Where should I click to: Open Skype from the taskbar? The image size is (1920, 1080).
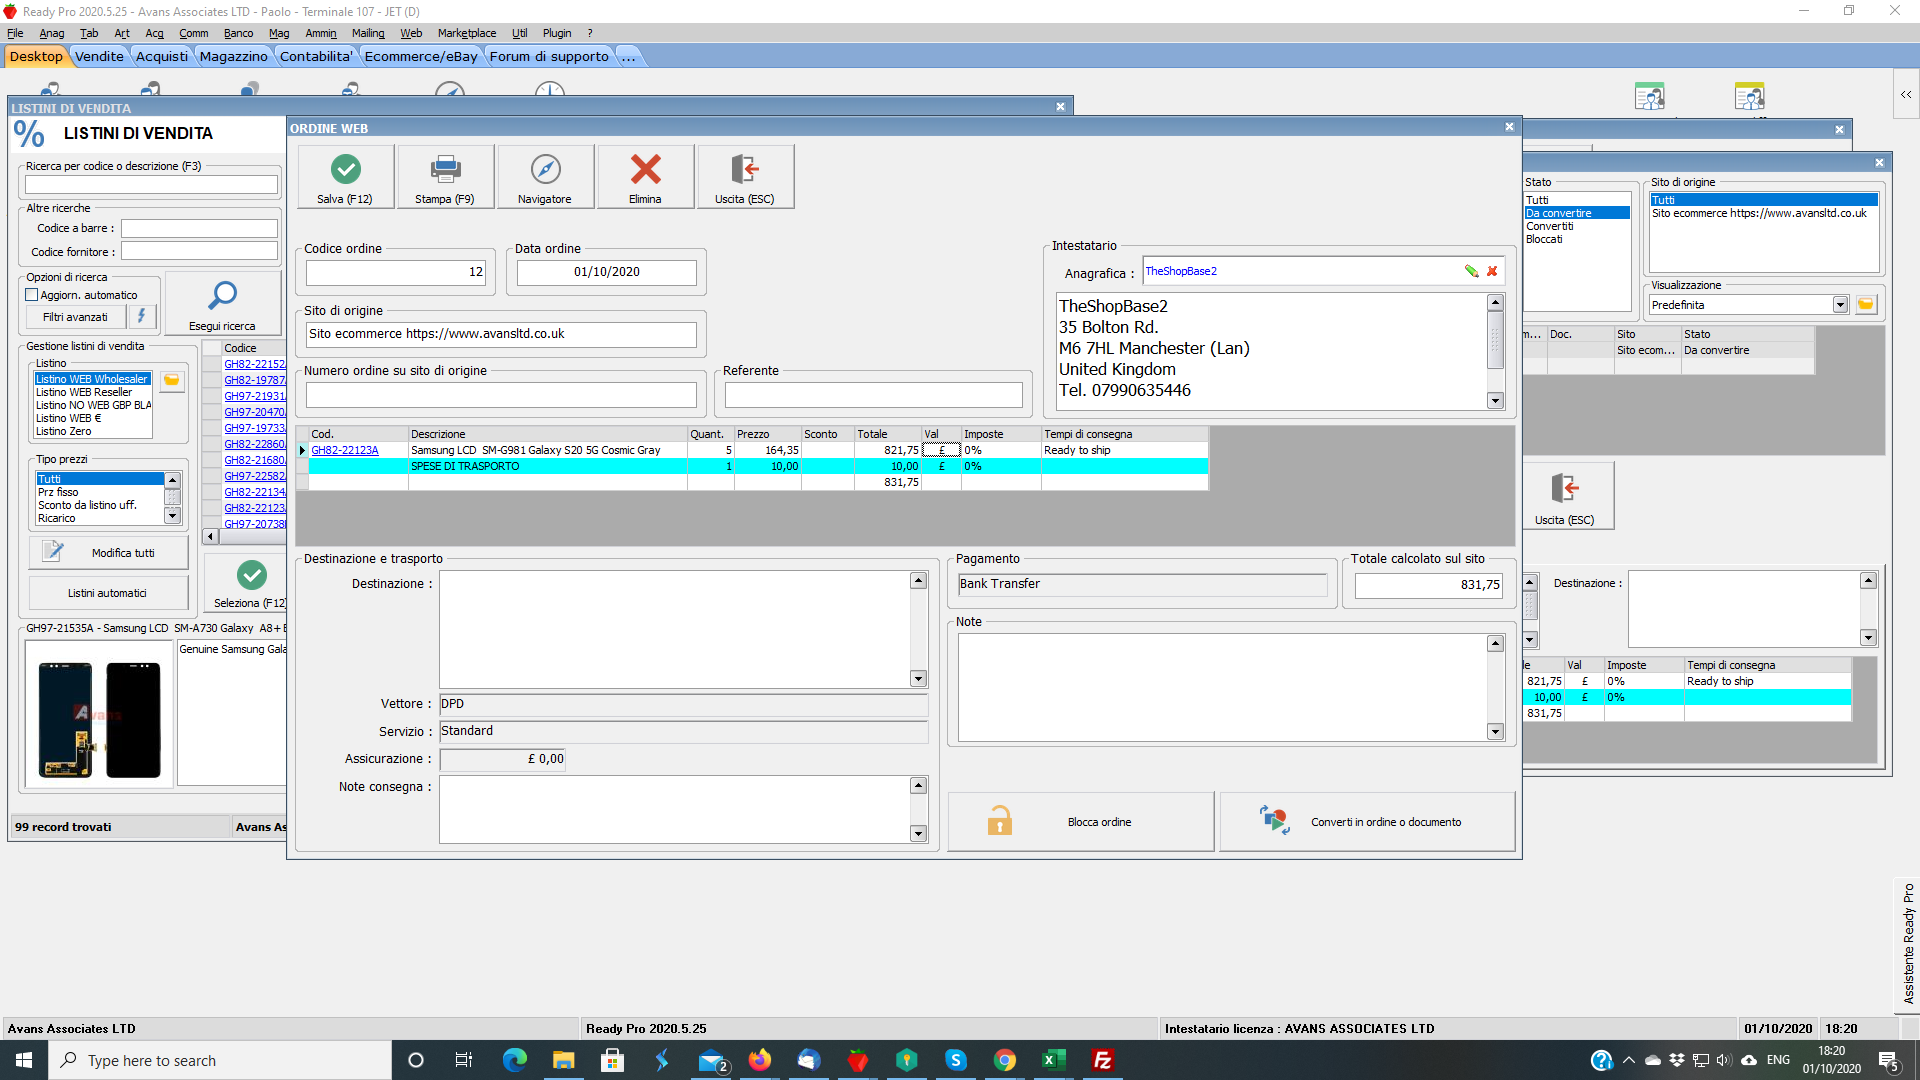pos(955,1060)
